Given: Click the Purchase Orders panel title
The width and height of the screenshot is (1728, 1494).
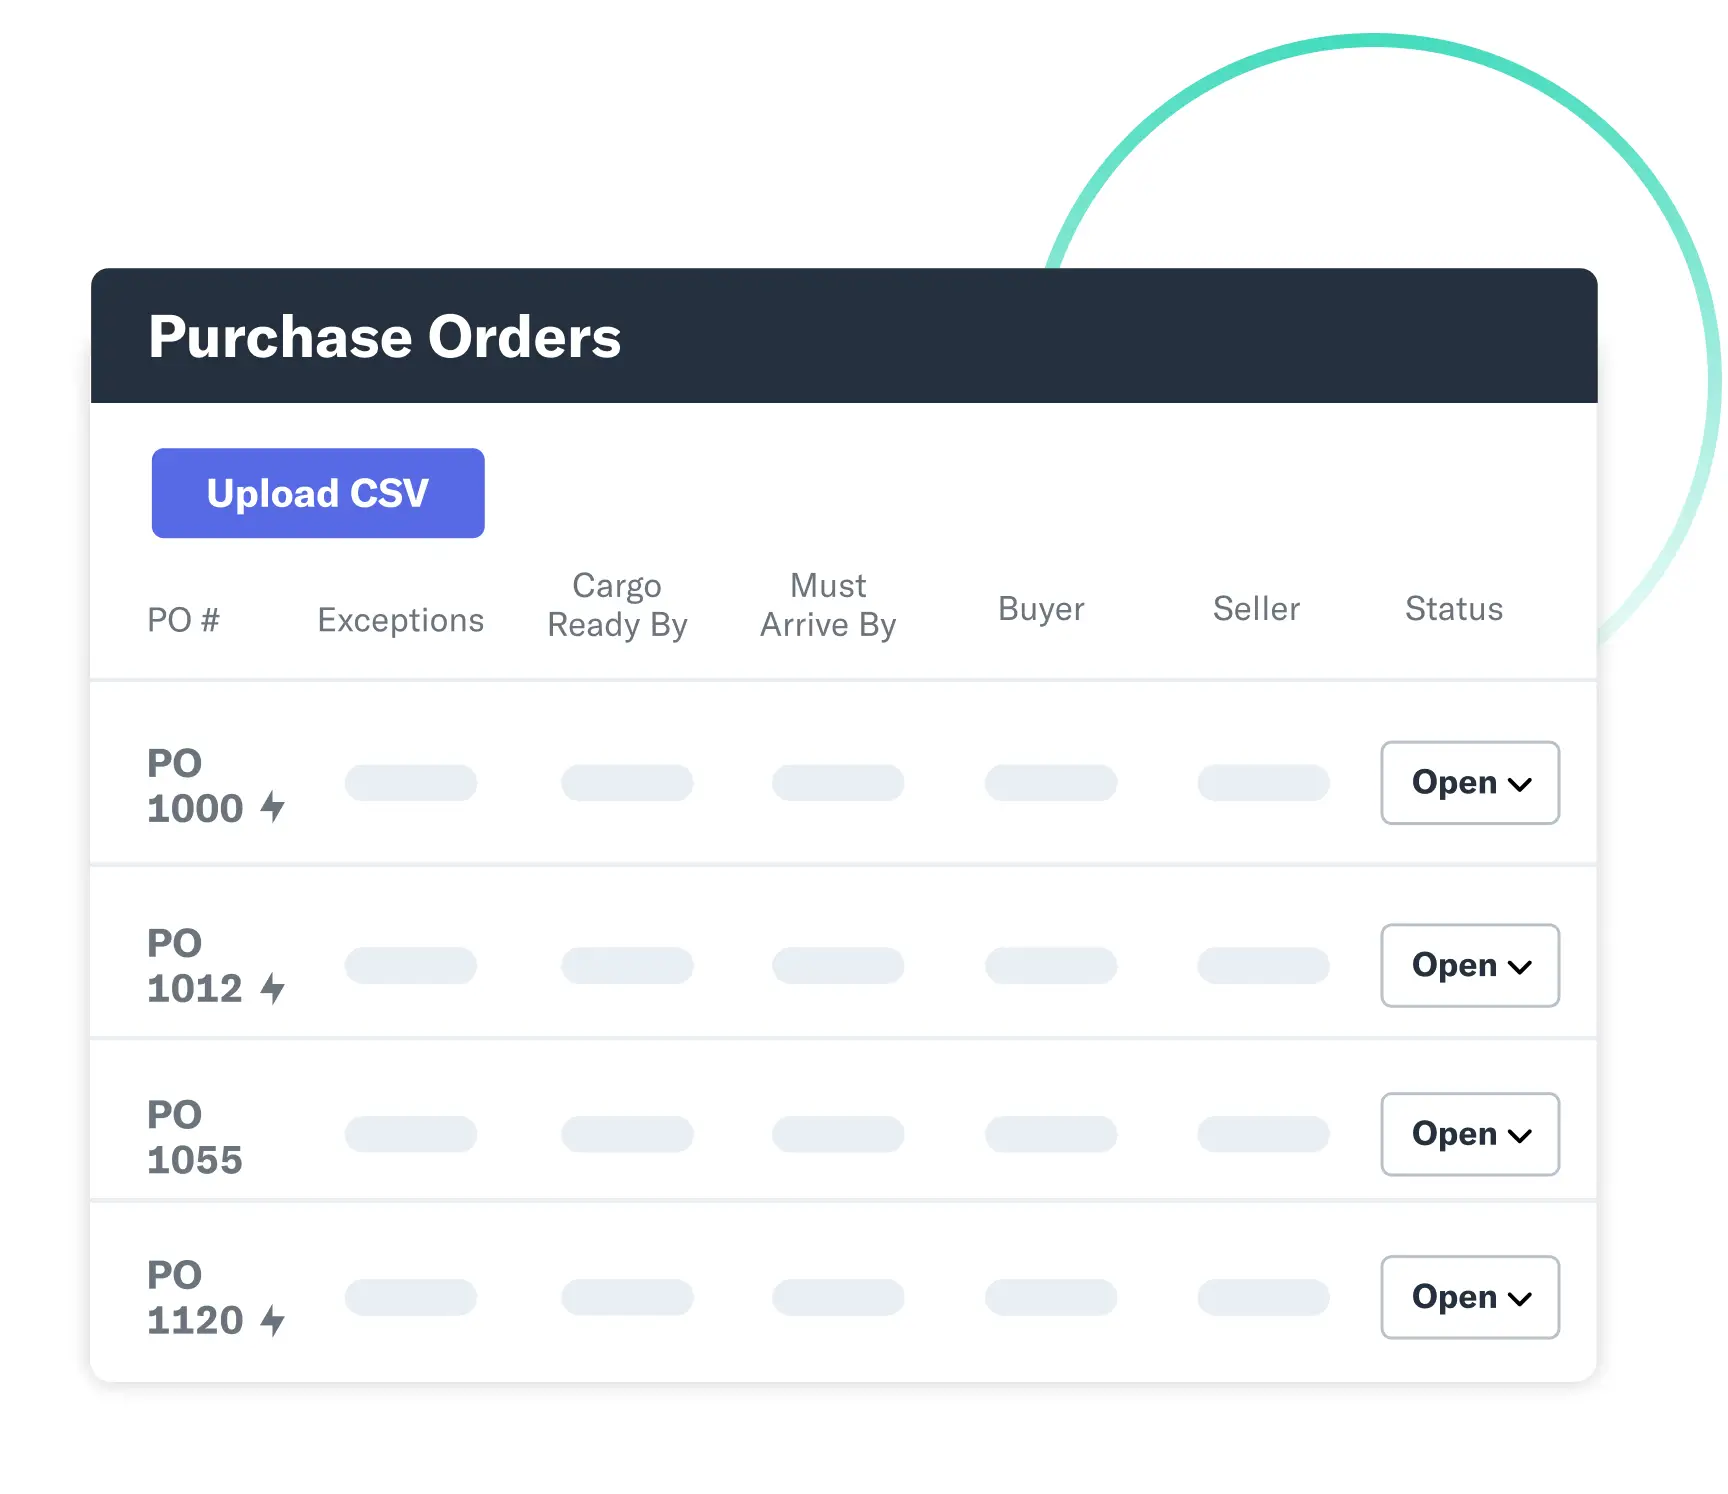Looking at the screenshot, I should (x=385, y=336).
